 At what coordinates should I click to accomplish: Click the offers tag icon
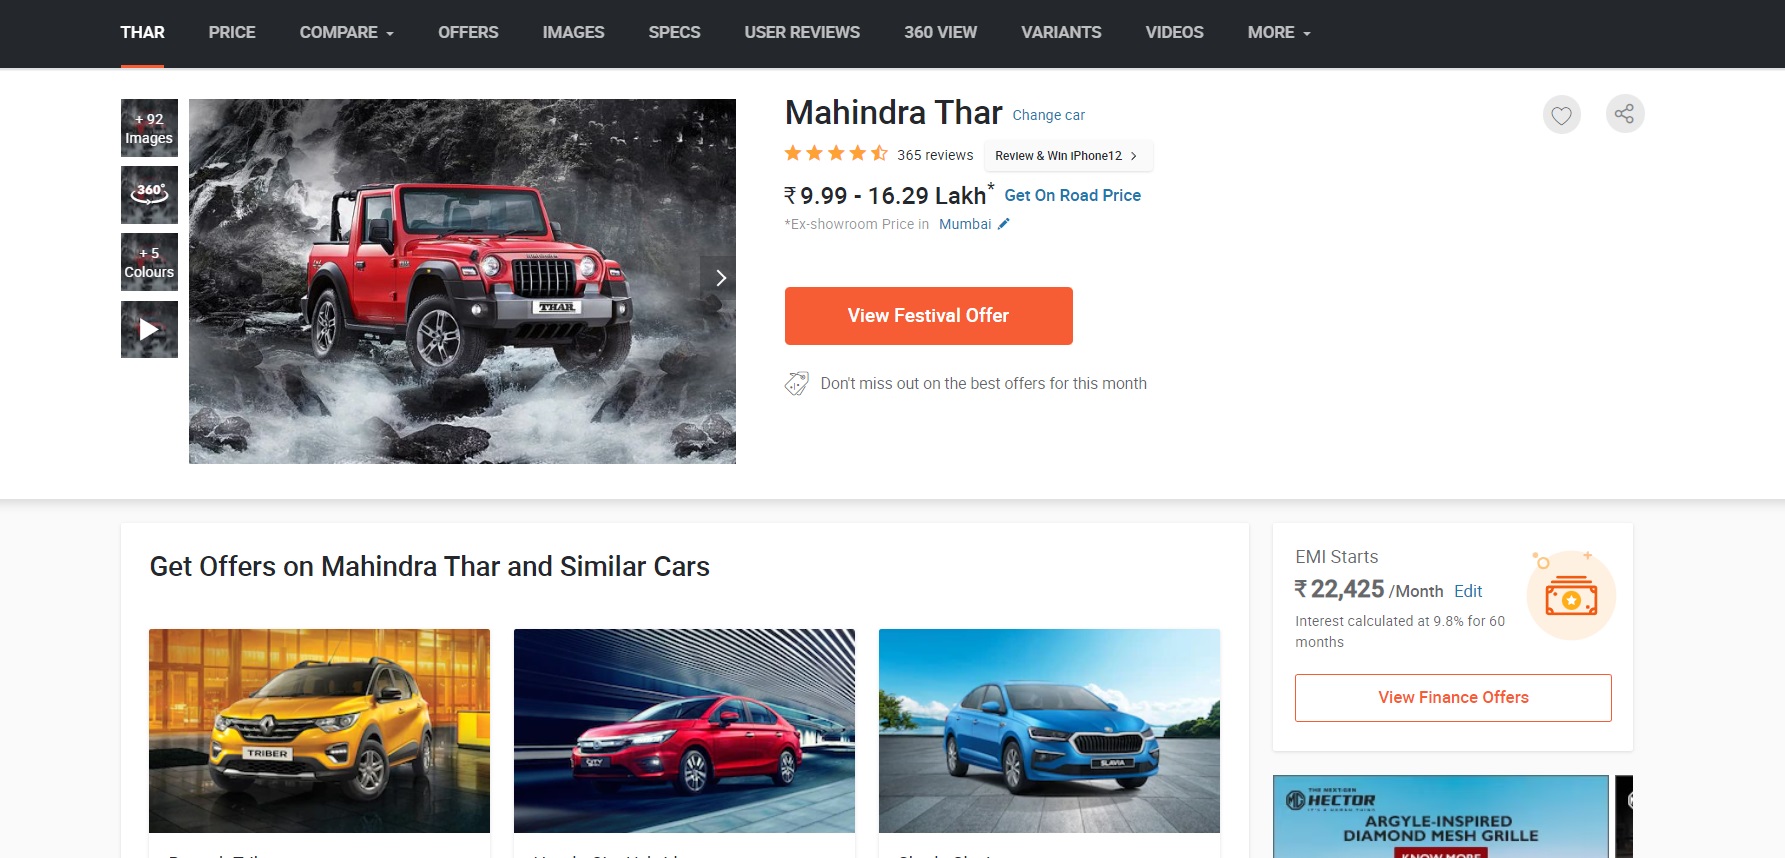[796, 383]
